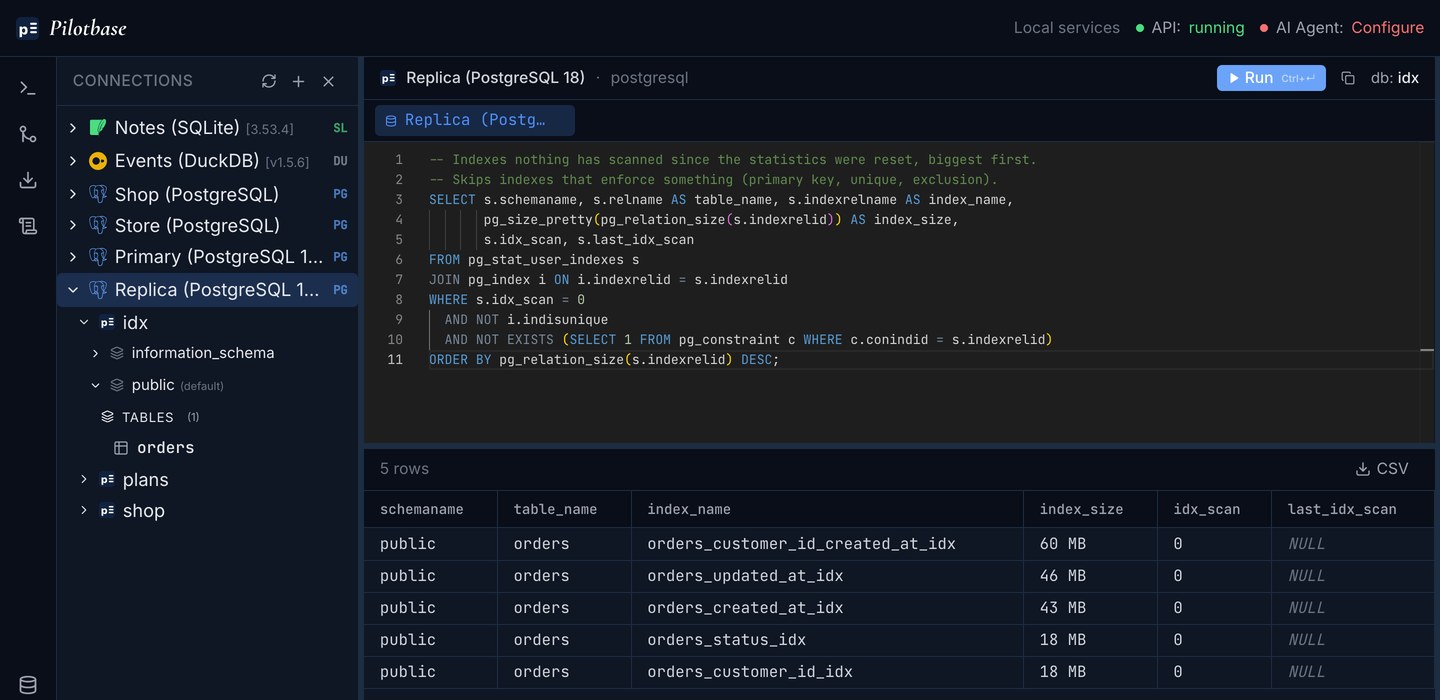Viewport: 1440px width, 700px height.
Task: Expand the Store (PostgreSQL) connection
Action: (73, 225)
